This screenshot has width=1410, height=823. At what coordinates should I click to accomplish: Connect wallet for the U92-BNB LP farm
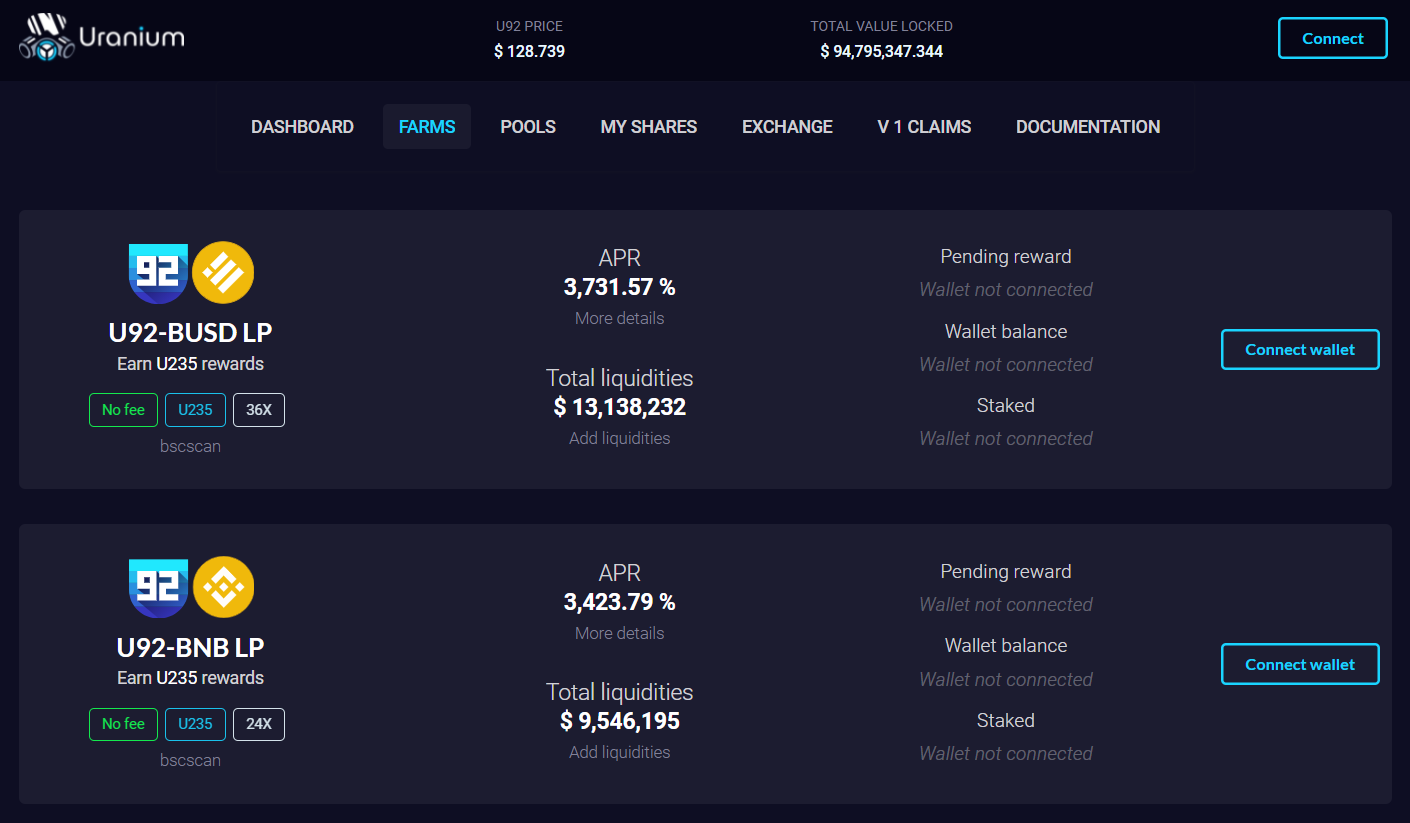tap(1300, 665)
